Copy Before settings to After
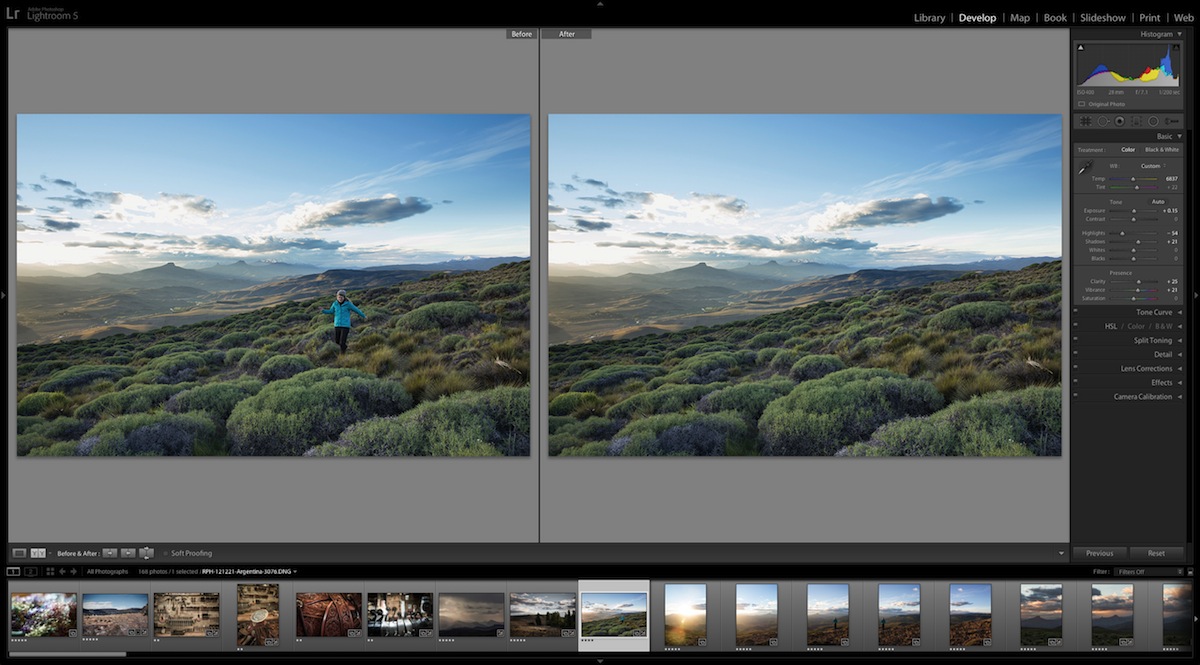 click(x=110, y=553)
